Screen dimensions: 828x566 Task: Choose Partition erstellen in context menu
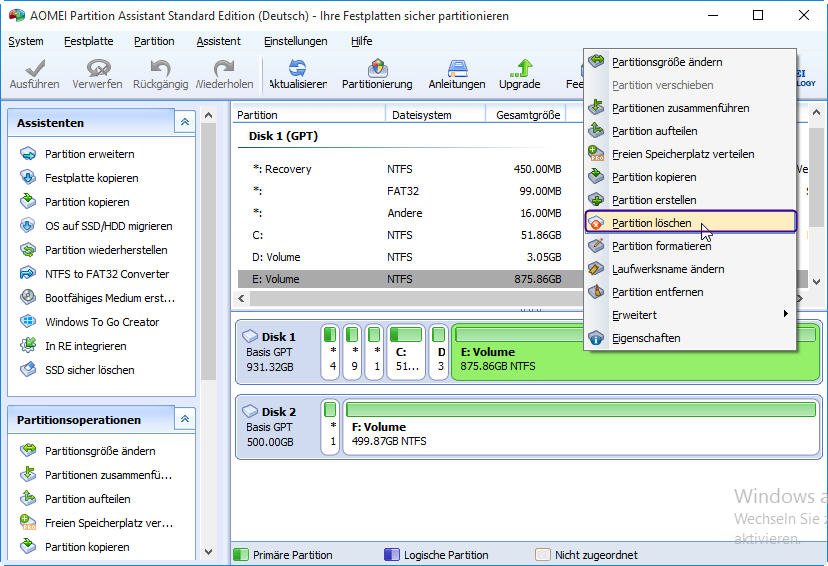(691, 200)
